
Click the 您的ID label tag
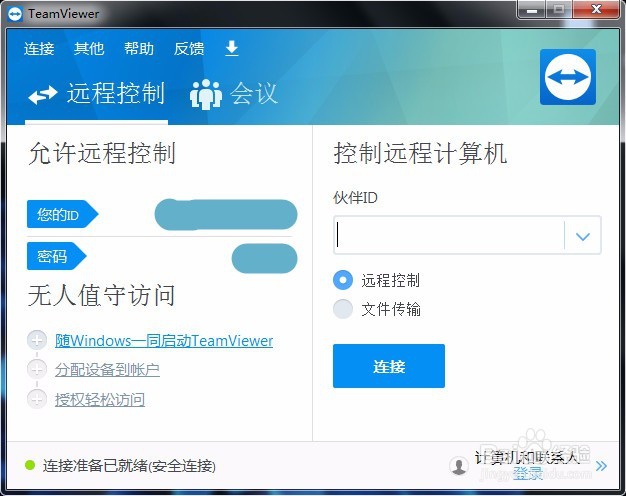pos(62,214)
